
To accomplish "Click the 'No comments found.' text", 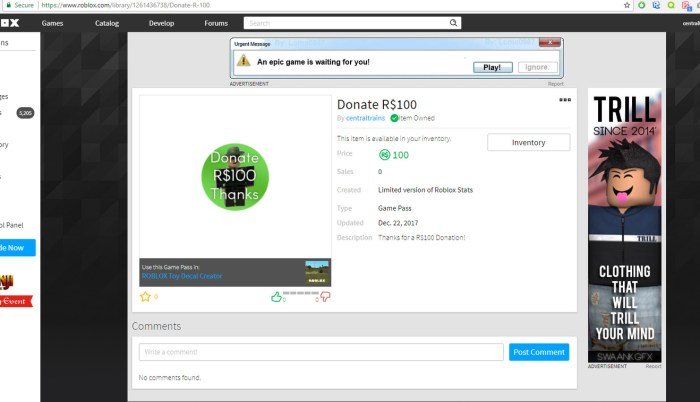I will pyautogui.click(x=170, y=377).
